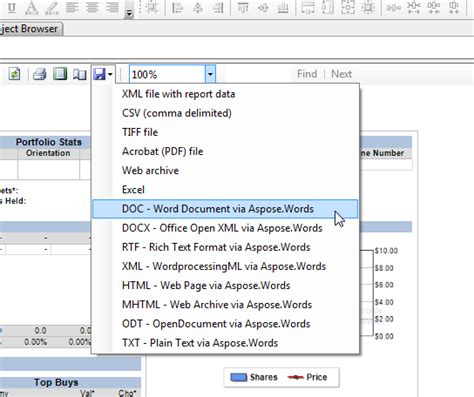474x397 pixels.
Task: Select HTML - Web Page via Aspose.Words
Action: point(225,286)
